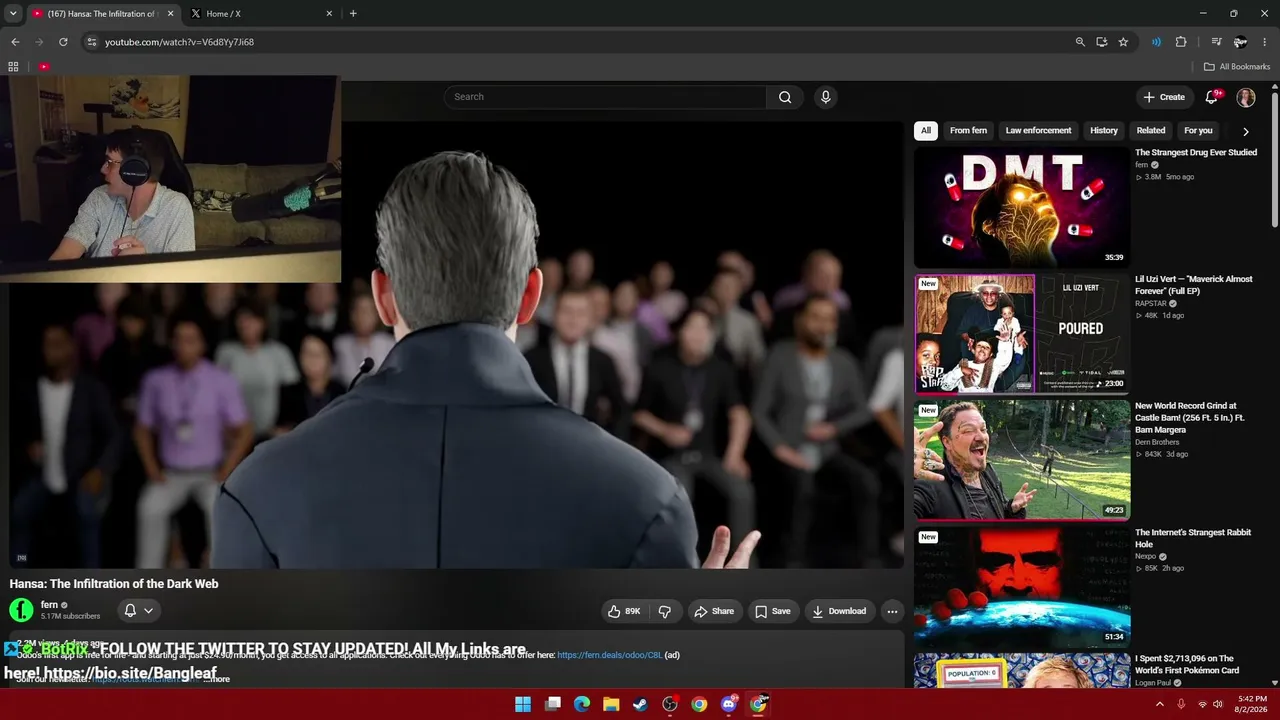Open the taskbar clock showing 5:42 PM
This screenshot has height=720, width=1280.
pos(1252,704)
